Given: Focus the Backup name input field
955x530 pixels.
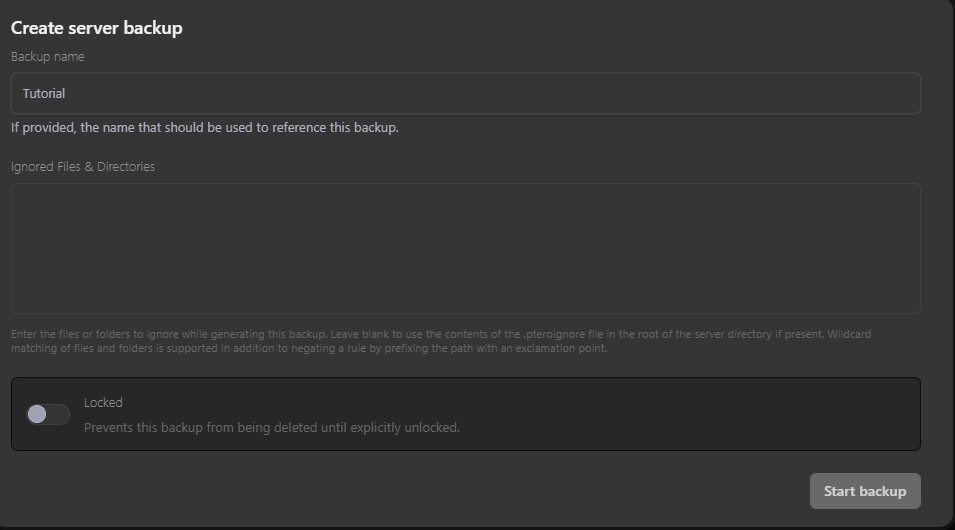Looking at the screenshot, I should tap(465, 93).
